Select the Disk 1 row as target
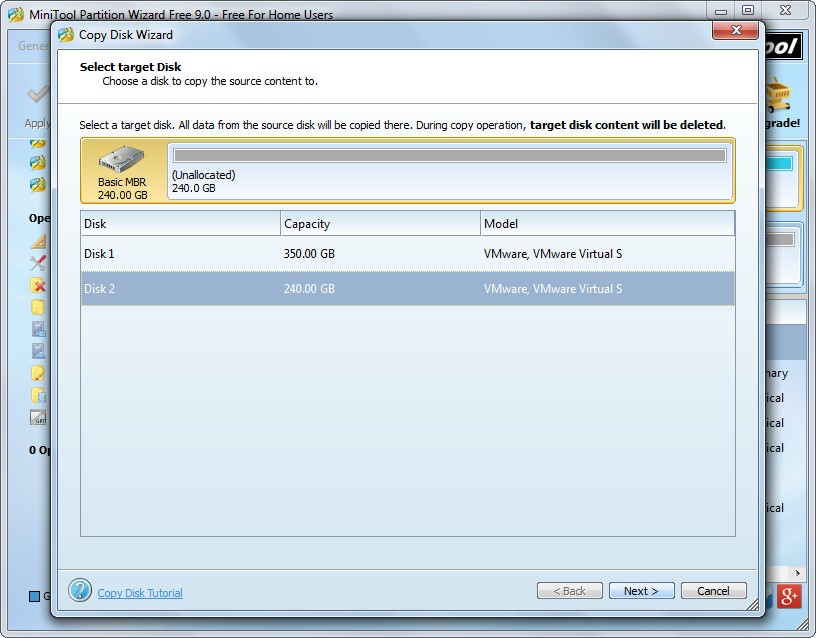Viewport: 816px width, 638px height. pyautogui.click(x=407, y=254)
